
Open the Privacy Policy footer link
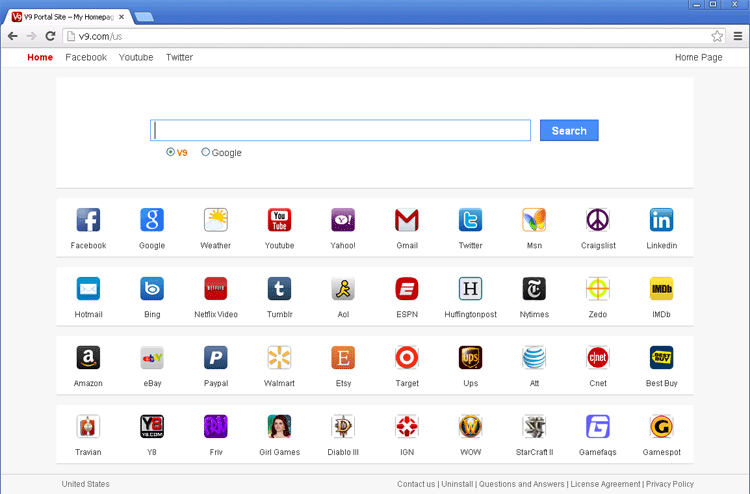669,484
